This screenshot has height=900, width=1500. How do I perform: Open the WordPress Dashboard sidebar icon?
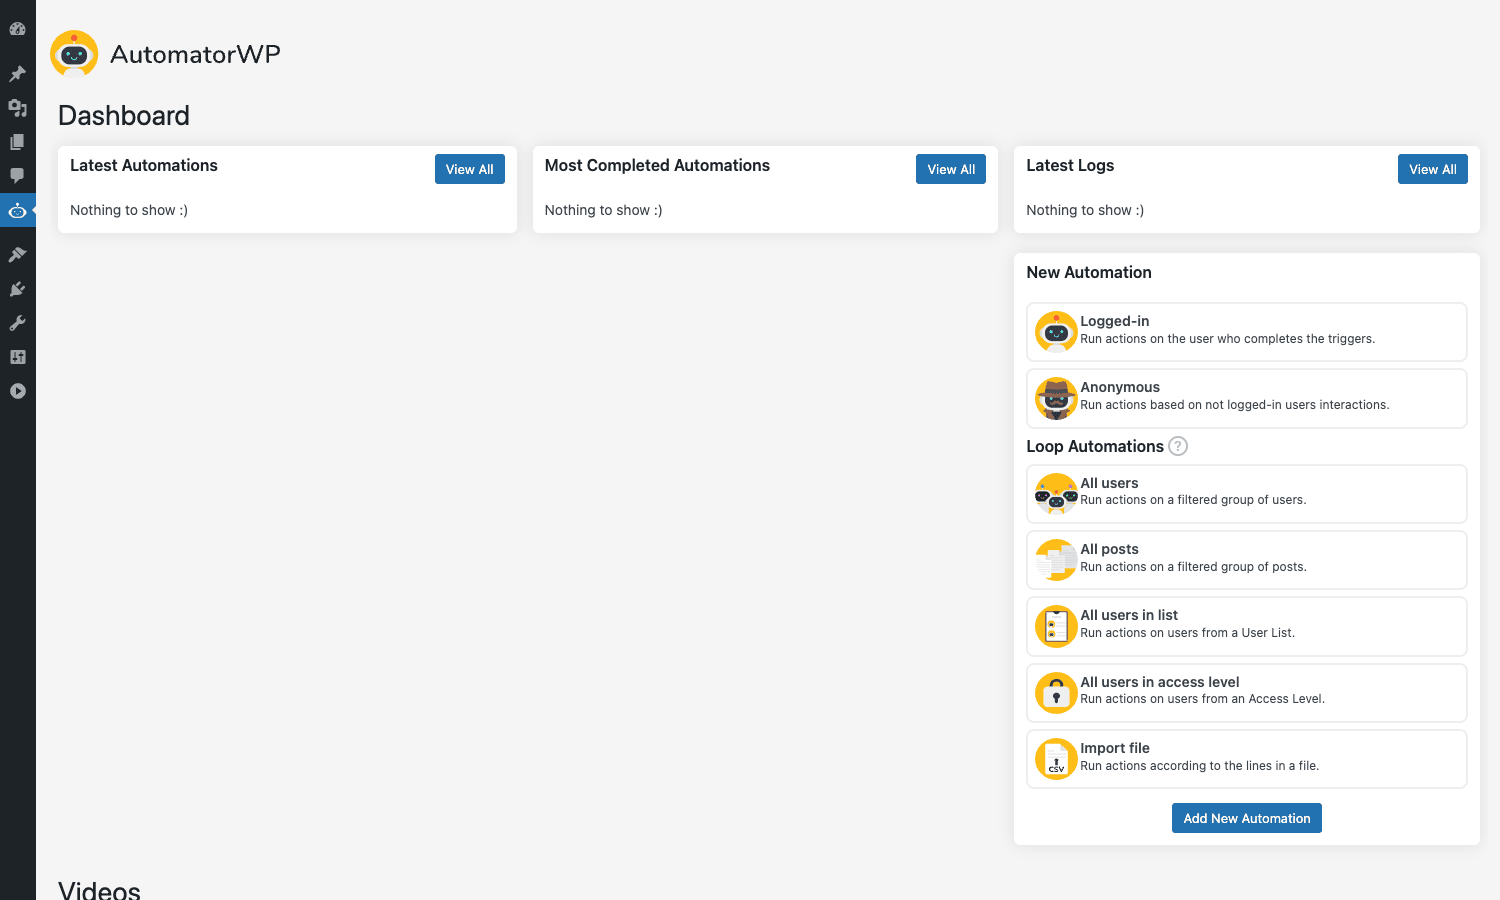17,29
